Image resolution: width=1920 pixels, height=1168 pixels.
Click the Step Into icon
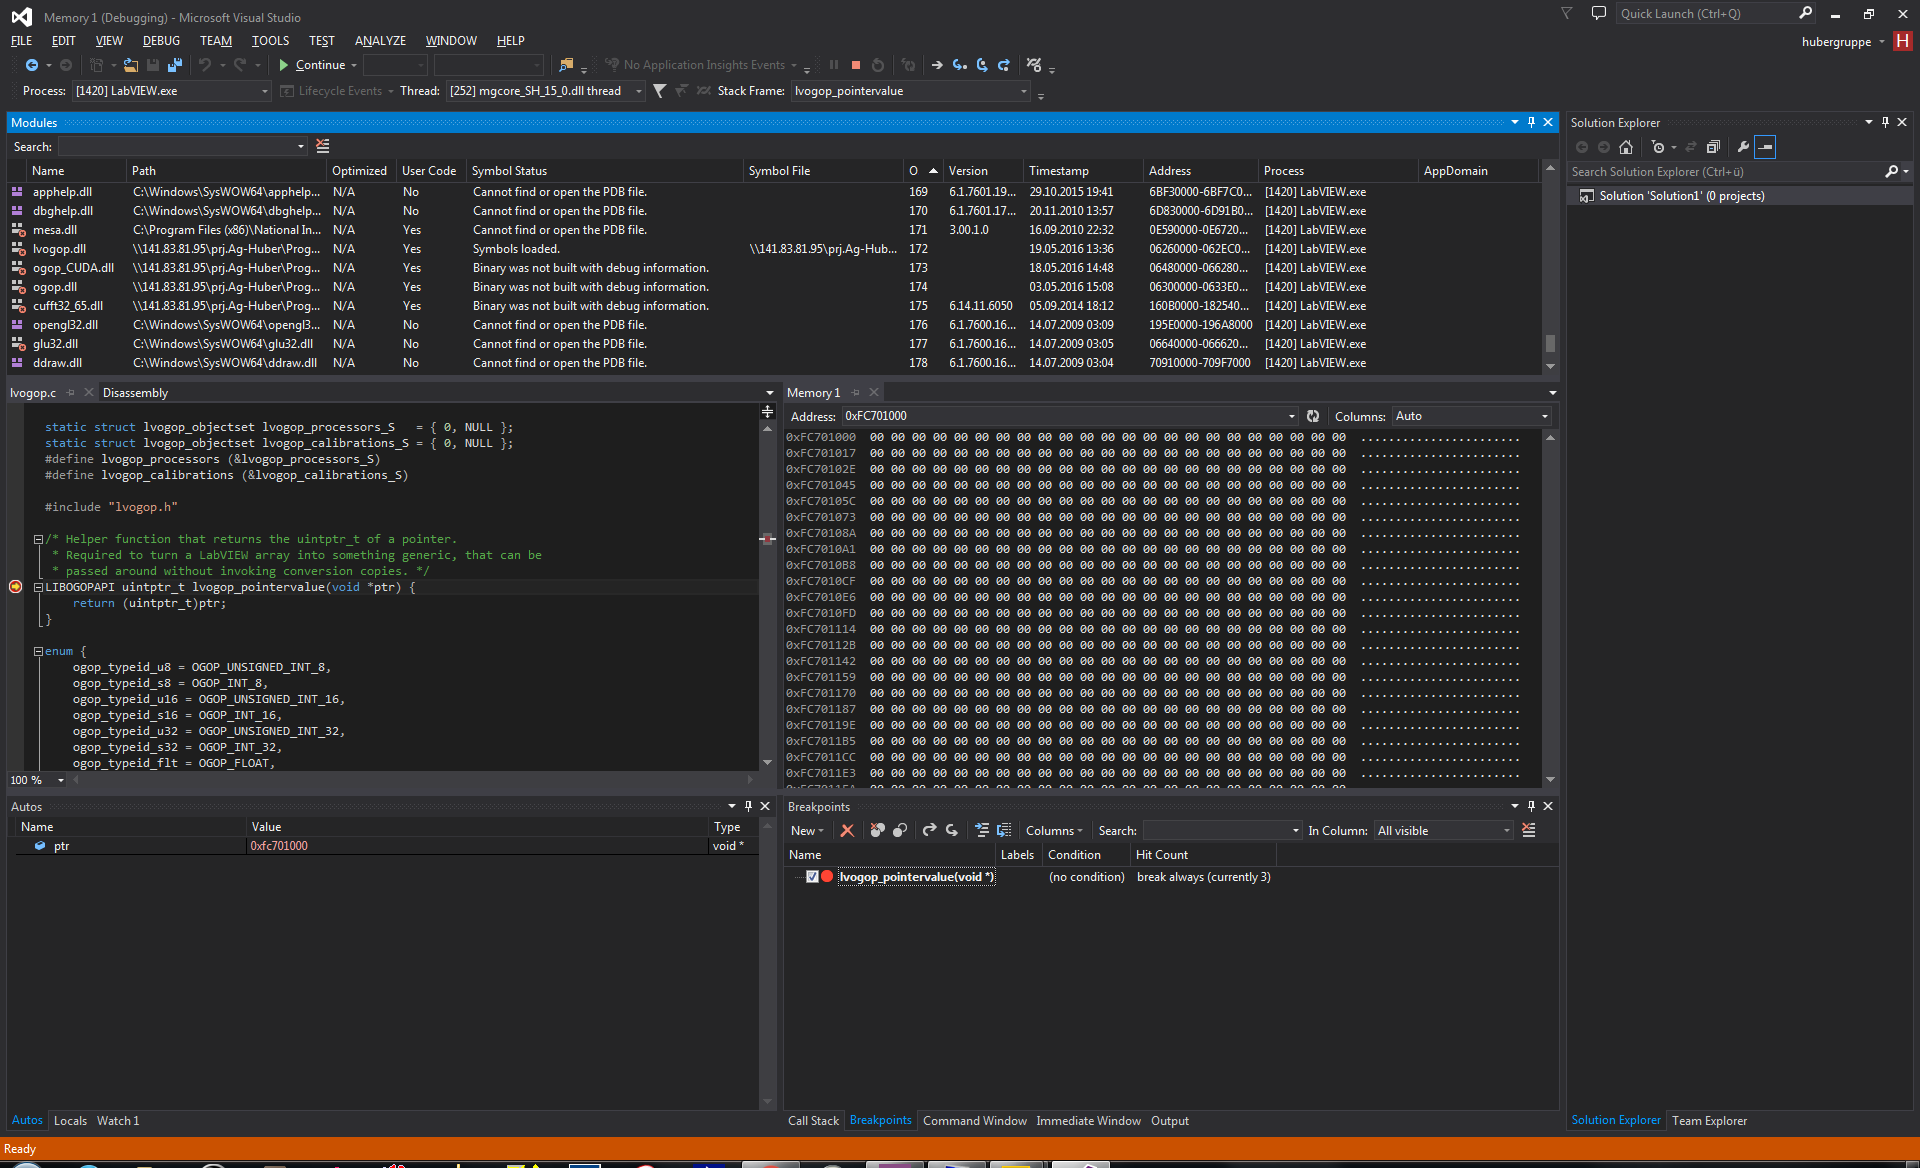pos(960,65)
